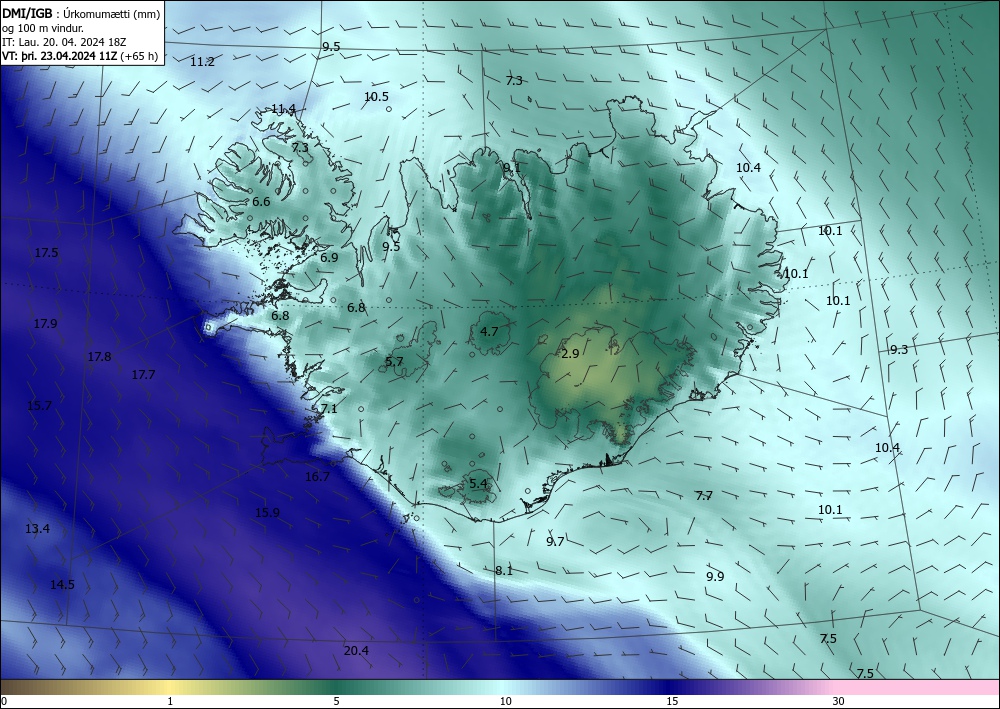Click the 9.7 value label

point(555,542)
